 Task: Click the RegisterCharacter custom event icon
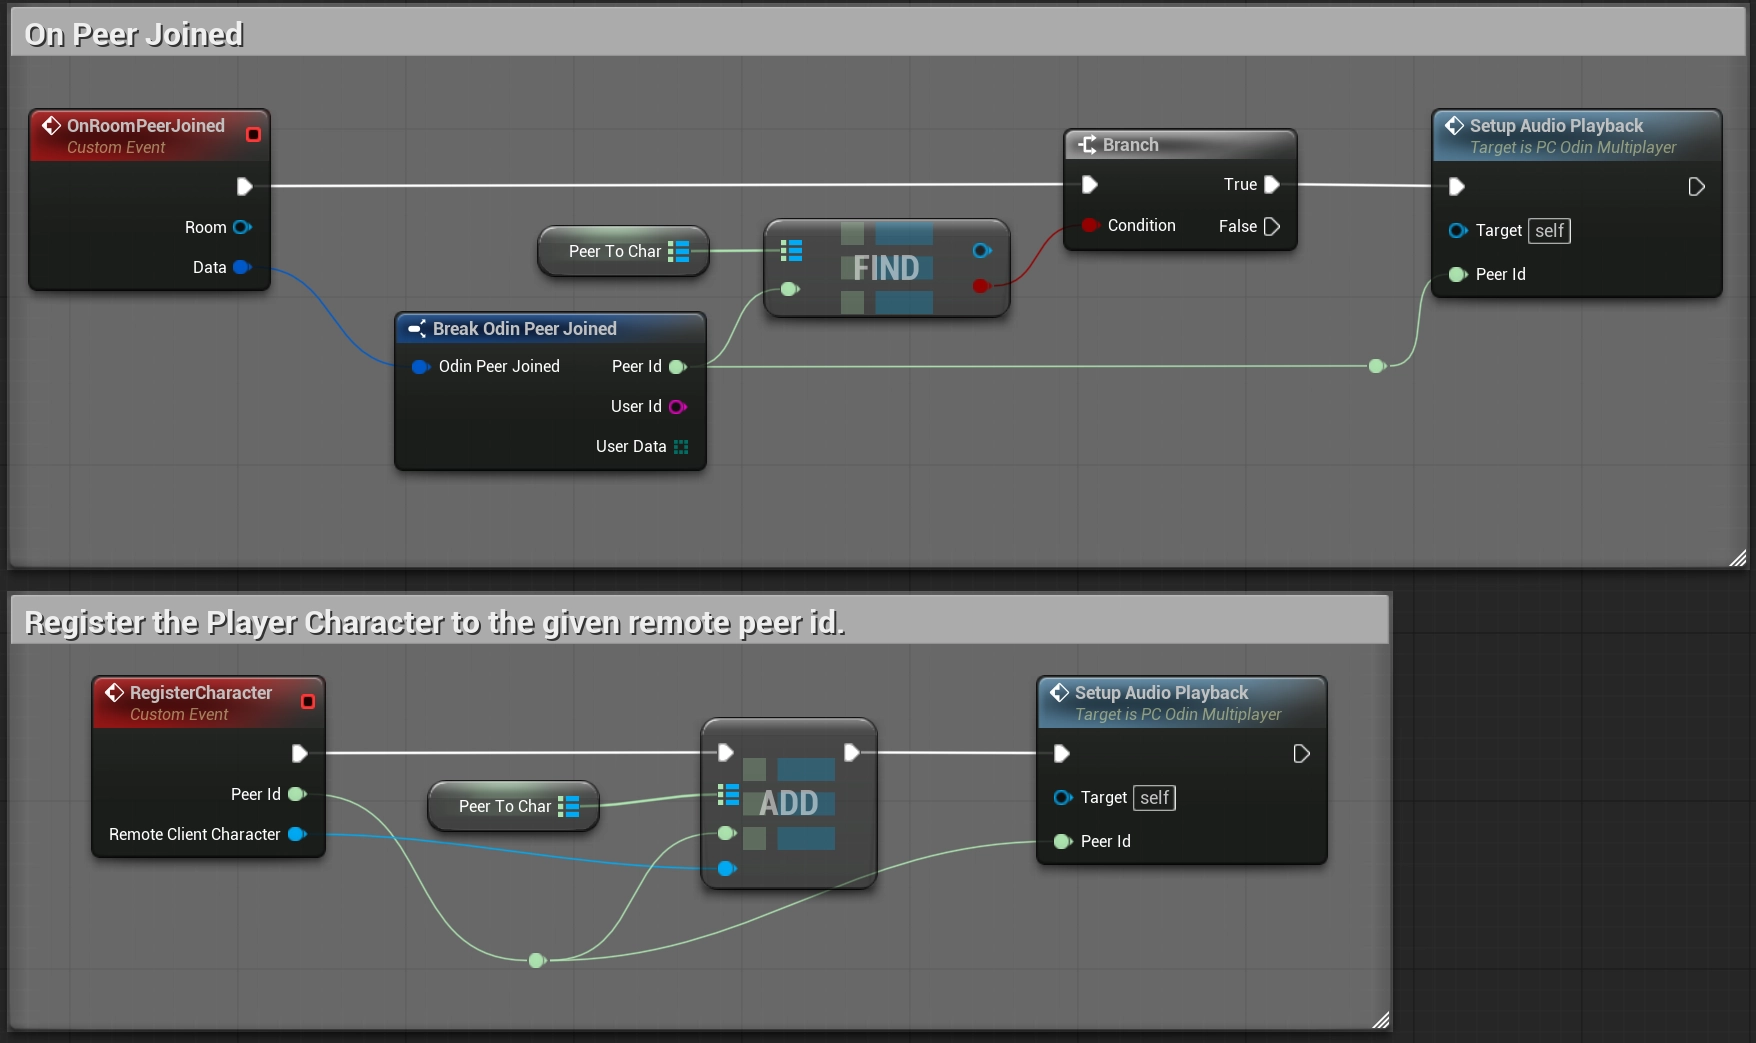click(115, 692)
